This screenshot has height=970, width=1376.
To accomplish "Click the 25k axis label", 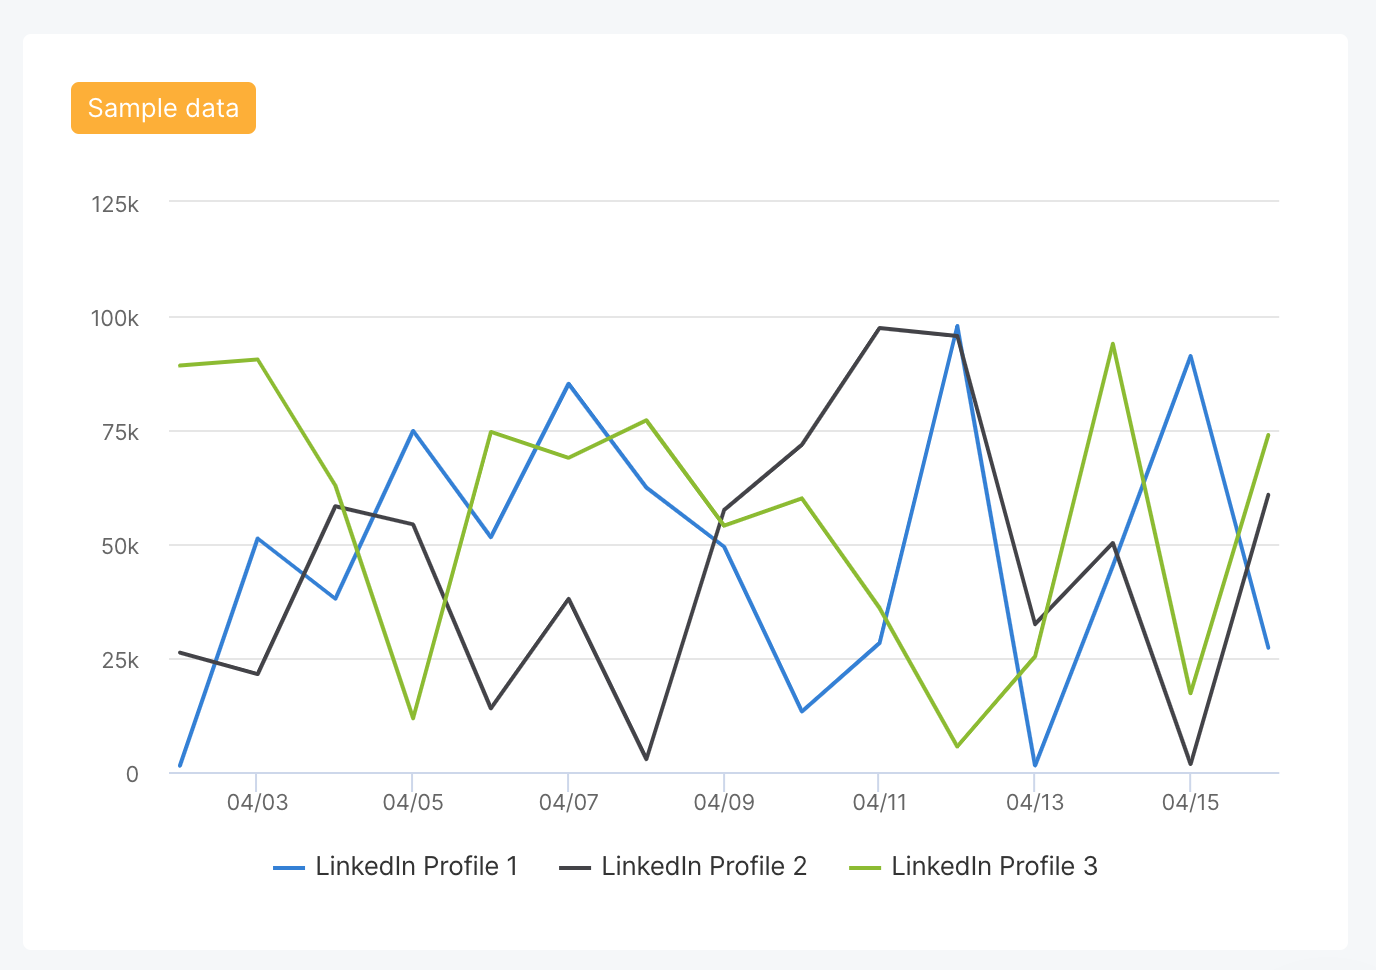I will point(122,658).
